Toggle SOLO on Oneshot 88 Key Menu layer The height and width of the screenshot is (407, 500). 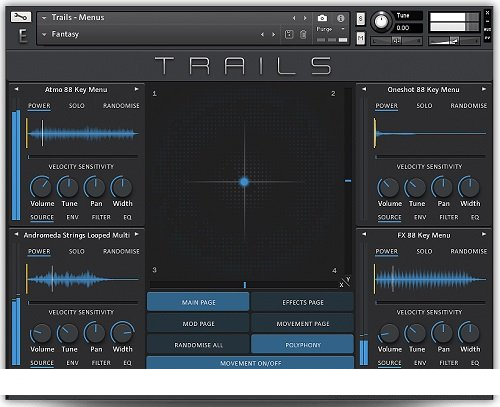(x=424, y=106)
